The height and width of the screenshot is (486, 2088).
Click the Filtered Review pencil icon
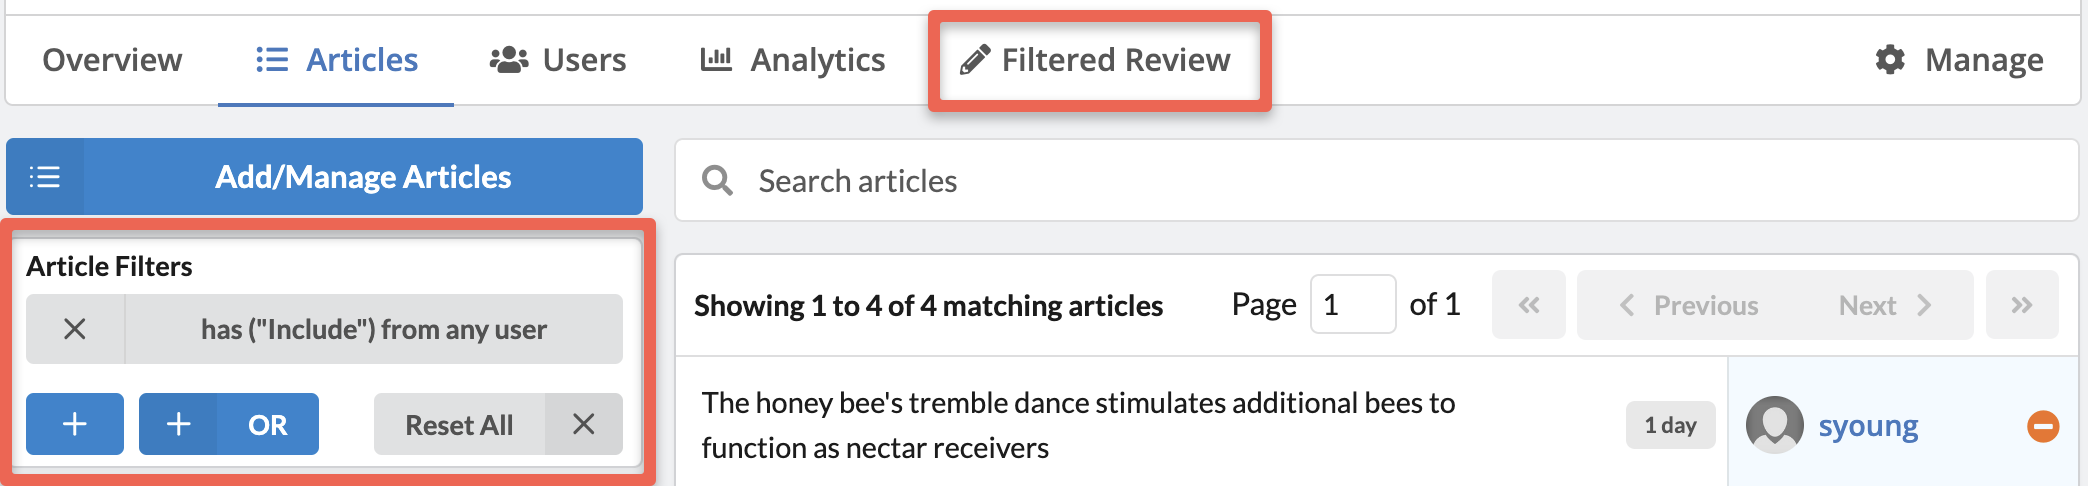(x=975, y=60)
